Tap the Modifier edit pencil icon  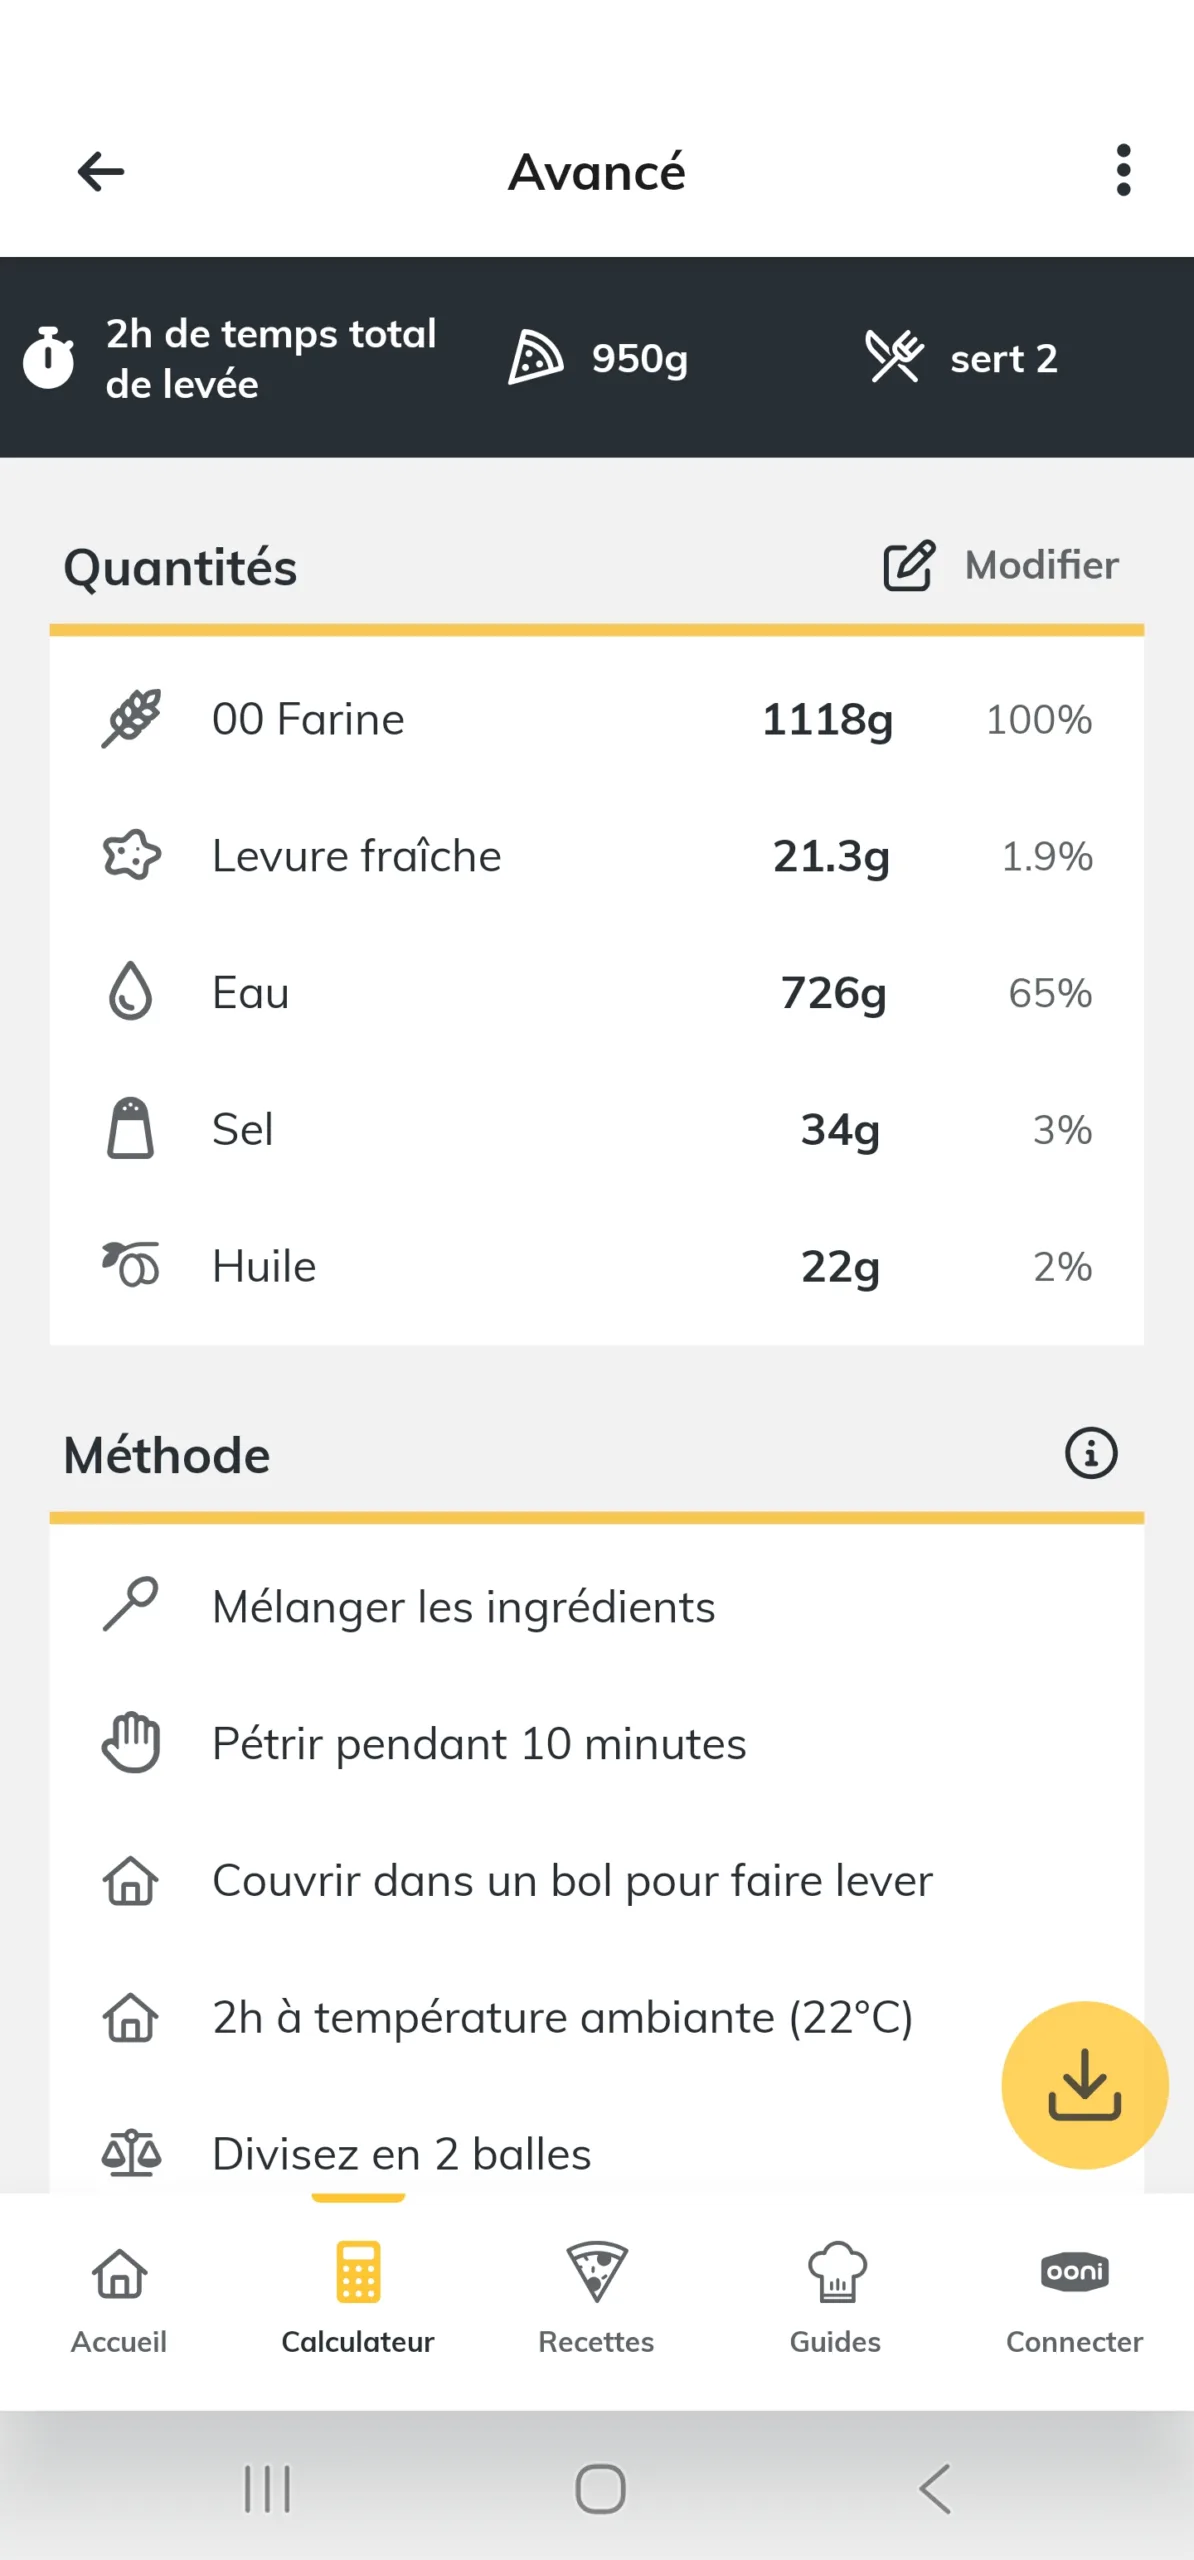point(908,566)
